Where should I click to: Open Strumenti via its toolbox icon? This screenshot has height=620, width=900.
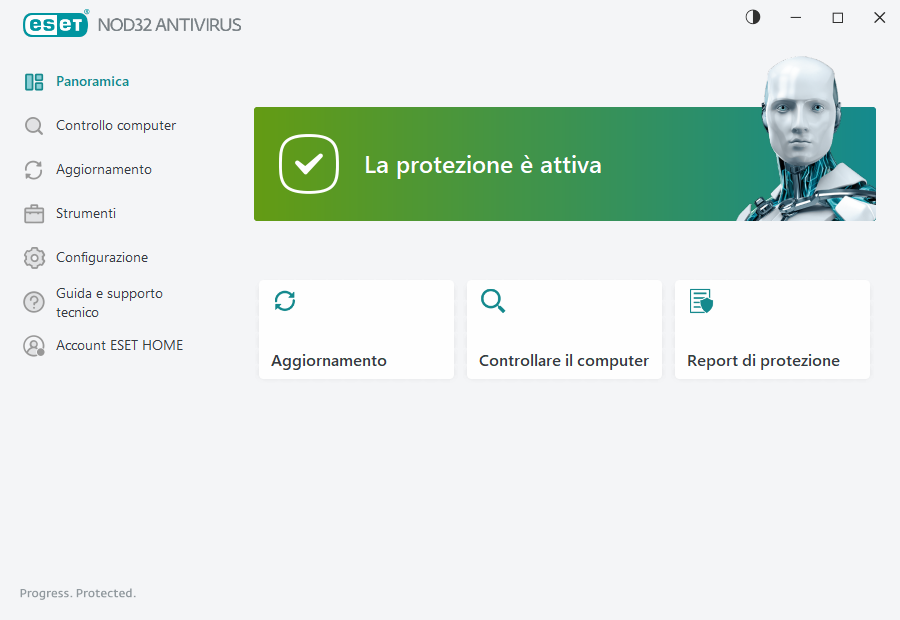pos(34,213)
